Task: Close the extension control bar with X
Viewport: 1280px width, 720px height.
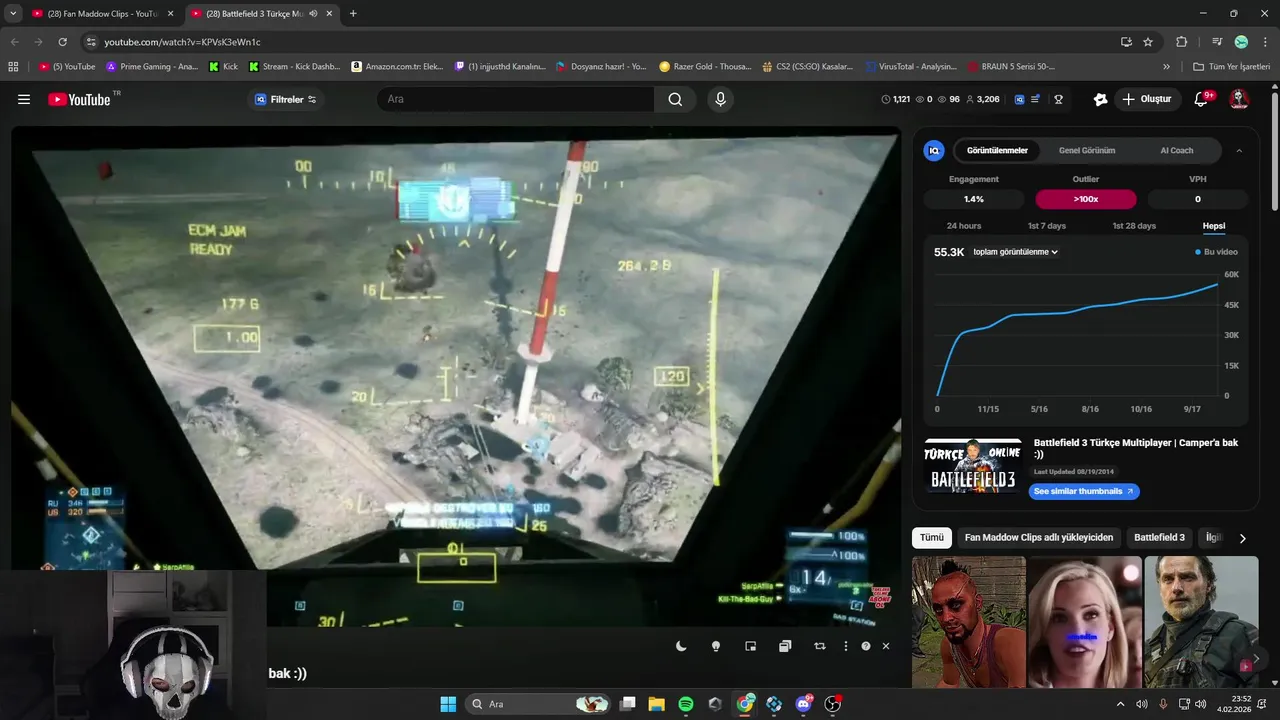Action: (885, 646)
